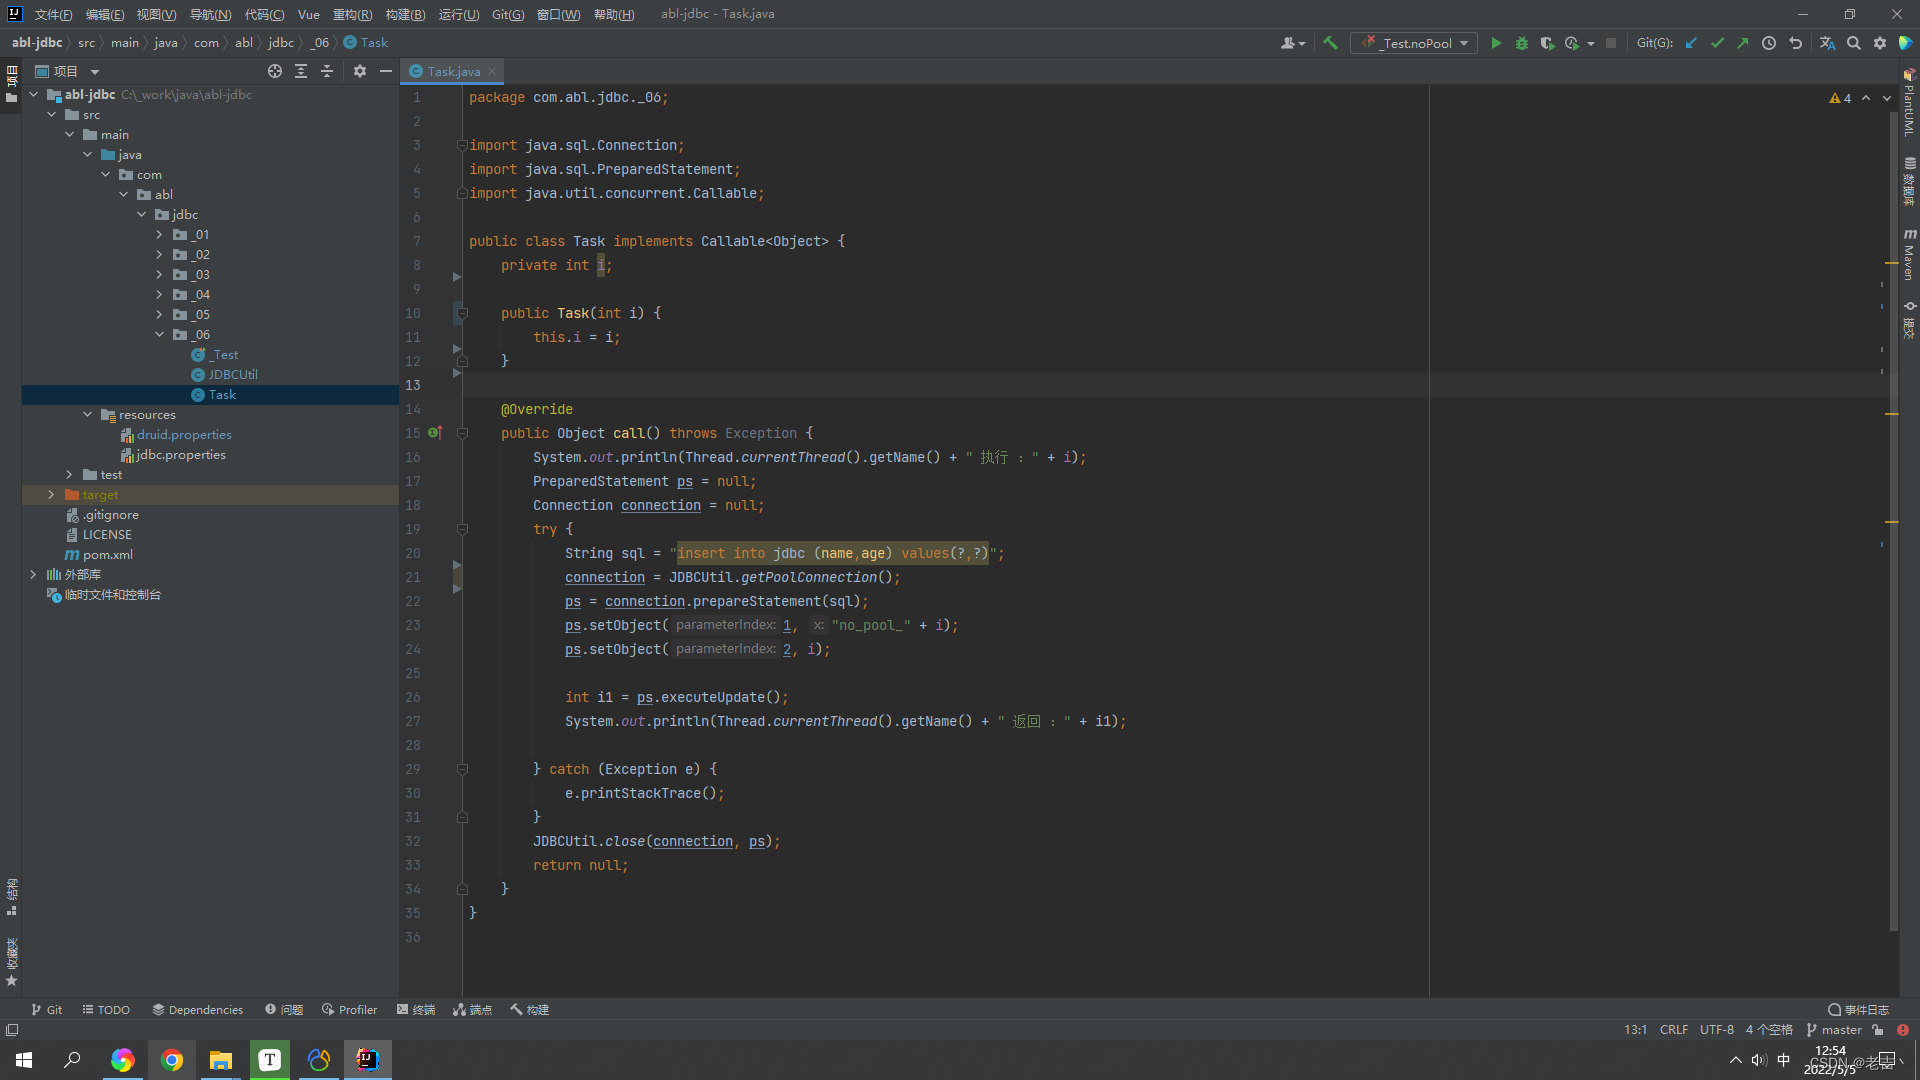Commit changes with green checkmark

coord(1717,43)
